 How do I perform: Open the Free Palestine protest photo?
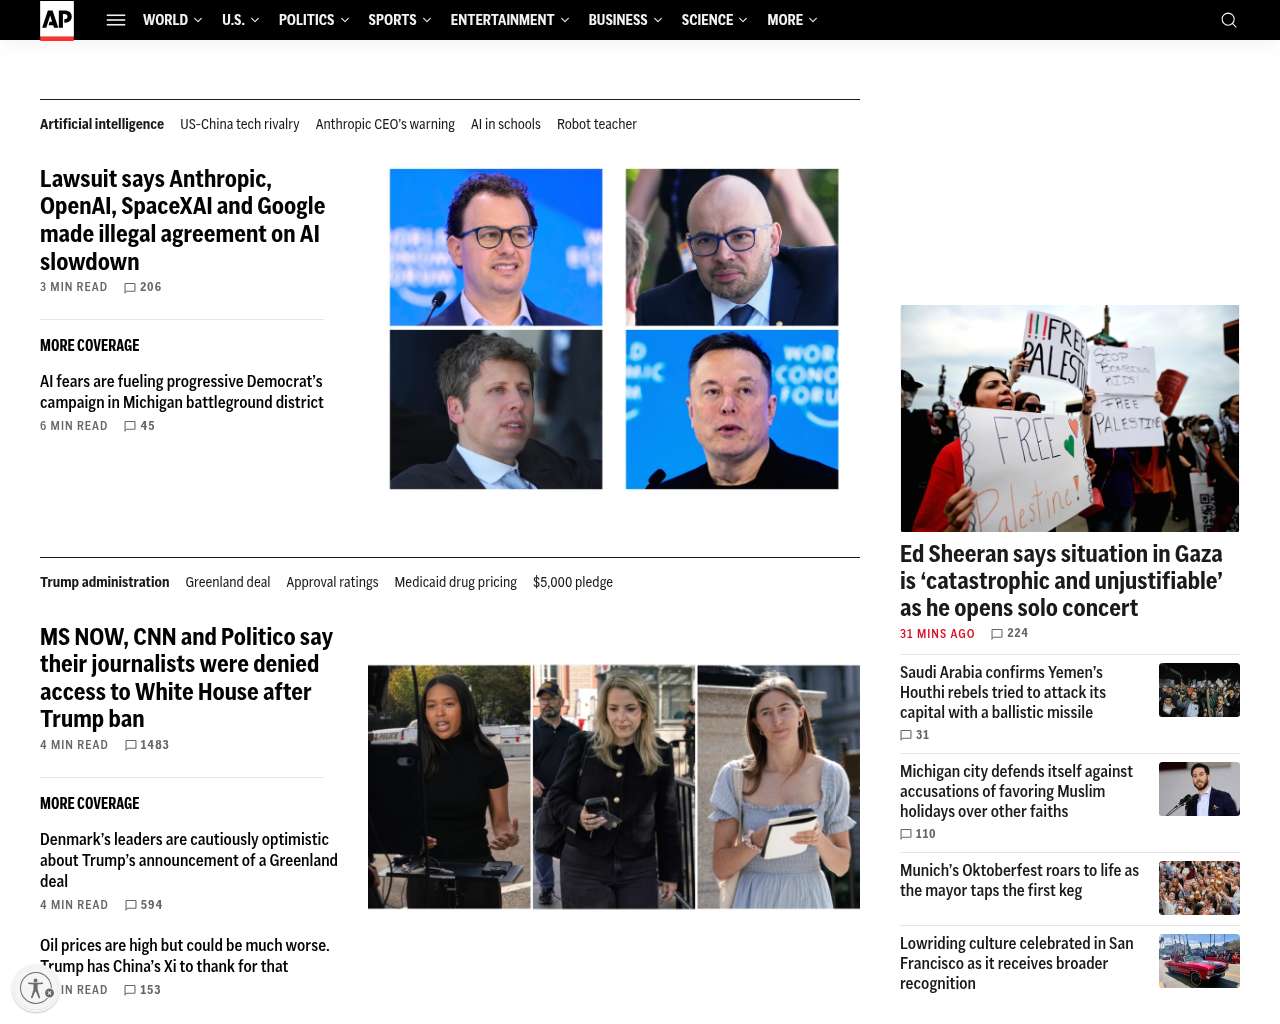pyautogui.click(x=1070, y=418)
